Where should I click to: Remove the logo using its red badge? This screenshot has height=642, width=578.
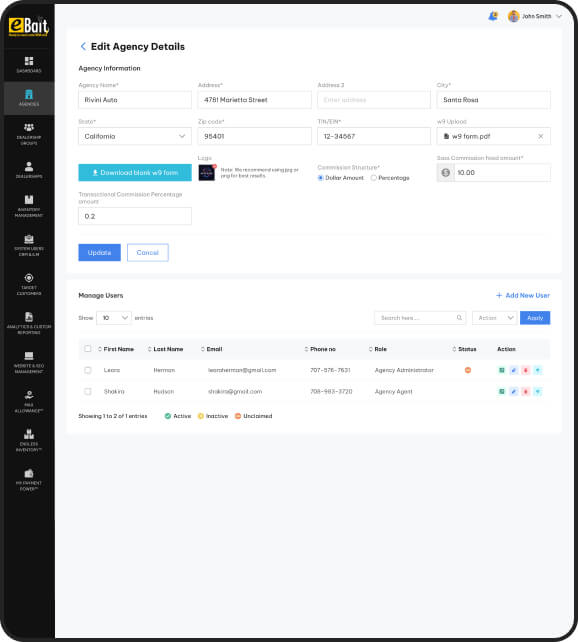pyautogui.click(x=214, y=166)
